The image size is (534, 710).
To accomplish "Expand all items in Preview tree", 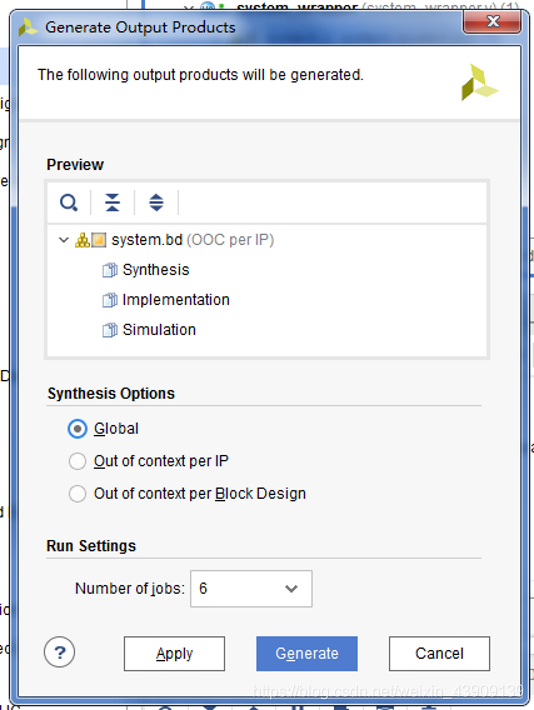I will click(x=156, y=202).
